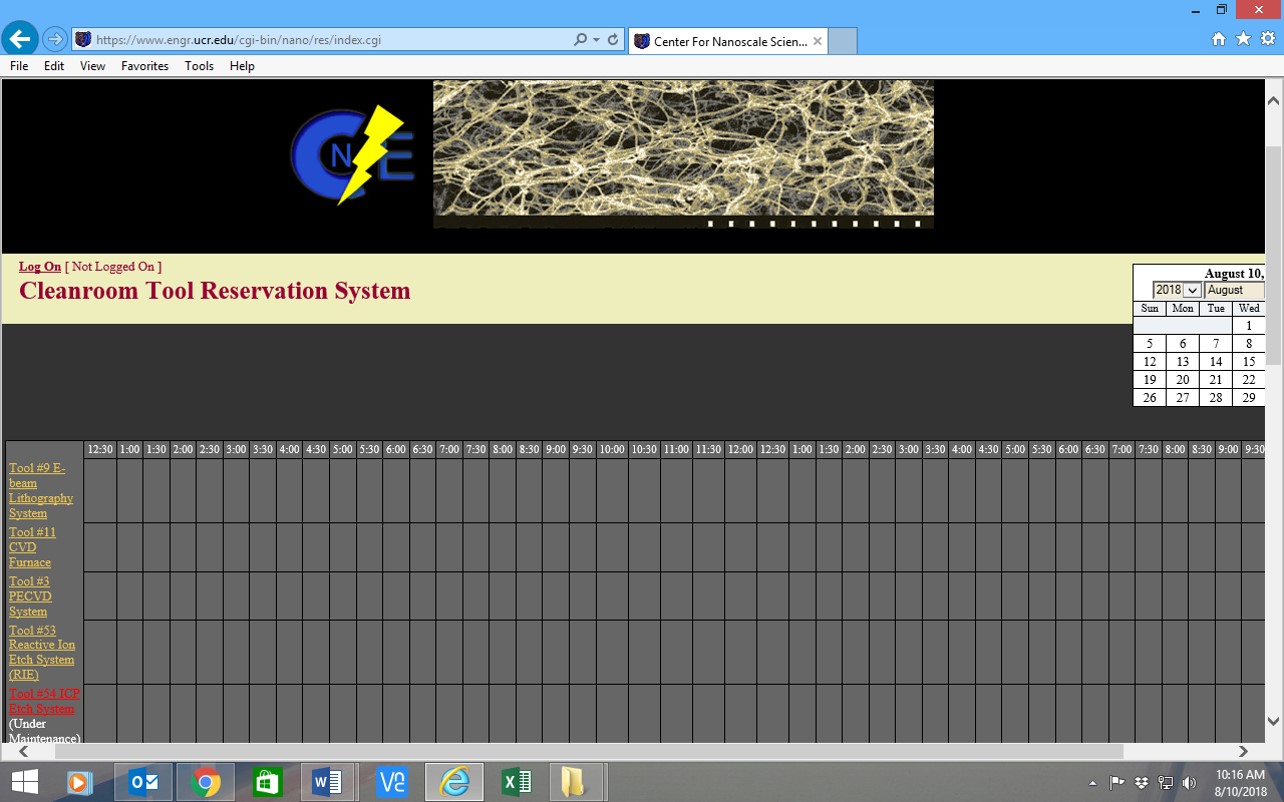Open the Favorites menu

(145, 66)
